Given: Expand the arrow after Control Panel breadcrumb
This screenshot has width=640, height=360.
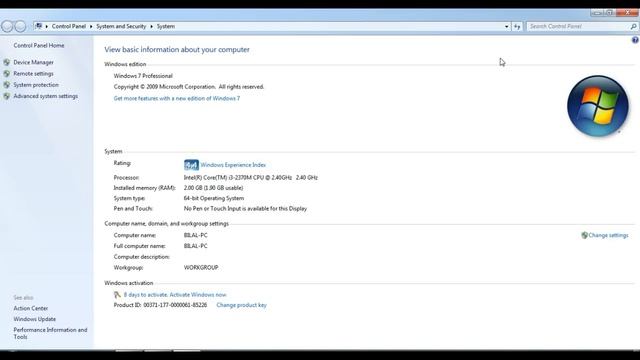Looking at the screenshot, I should pos(91,27).
